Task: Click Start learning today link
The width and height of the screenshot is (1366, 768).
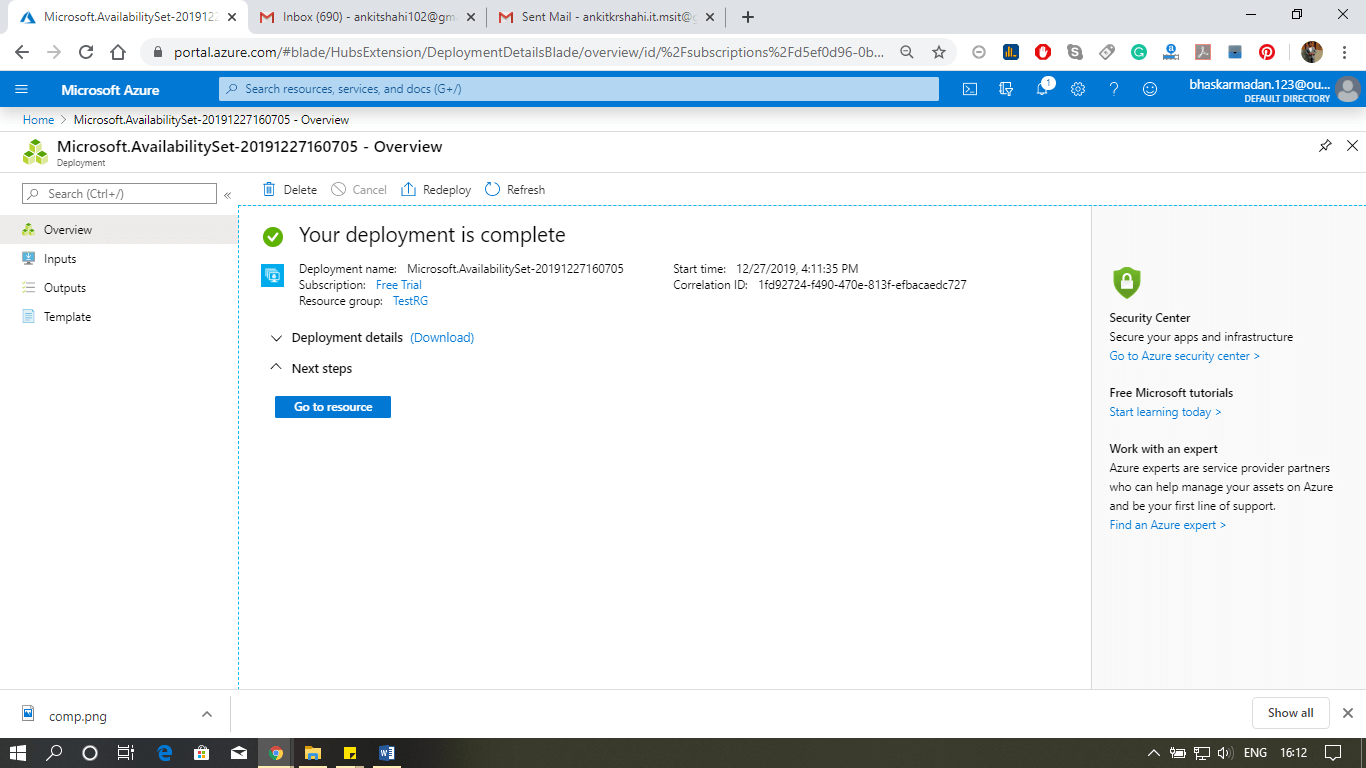Action: coord(1165,412)
